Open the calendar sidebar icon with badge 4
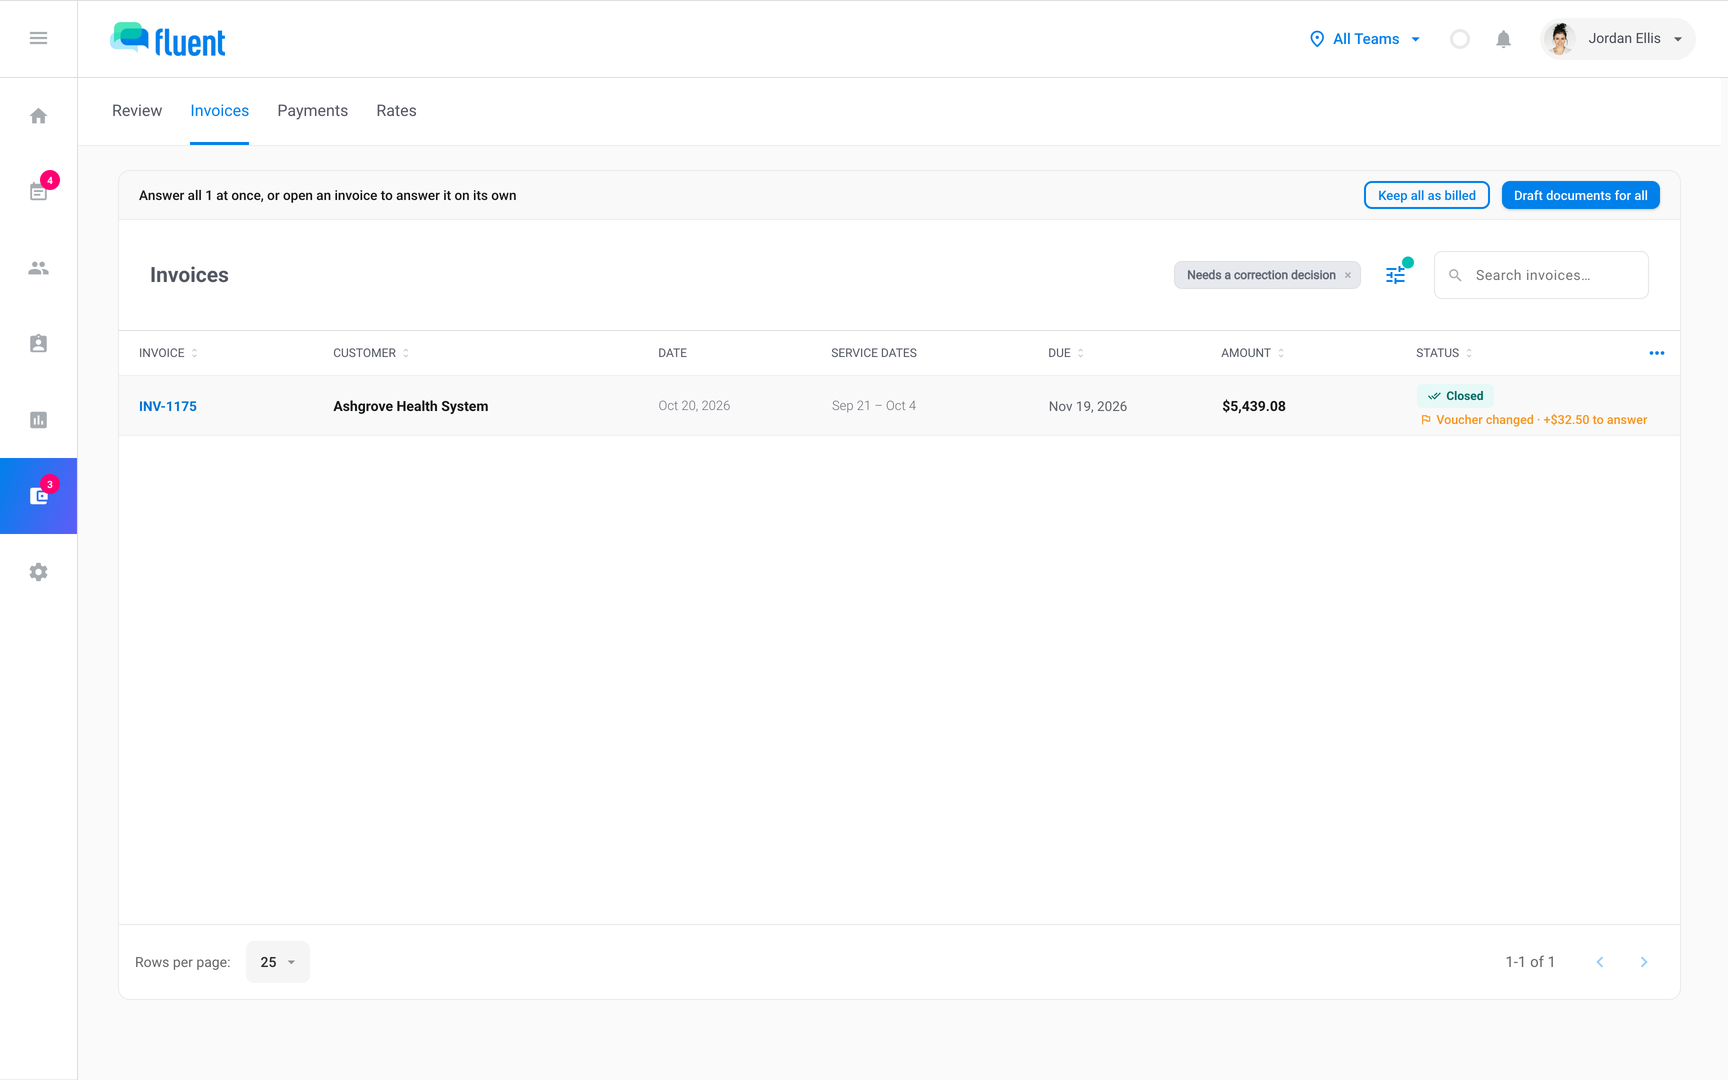 tap(38, 191)
